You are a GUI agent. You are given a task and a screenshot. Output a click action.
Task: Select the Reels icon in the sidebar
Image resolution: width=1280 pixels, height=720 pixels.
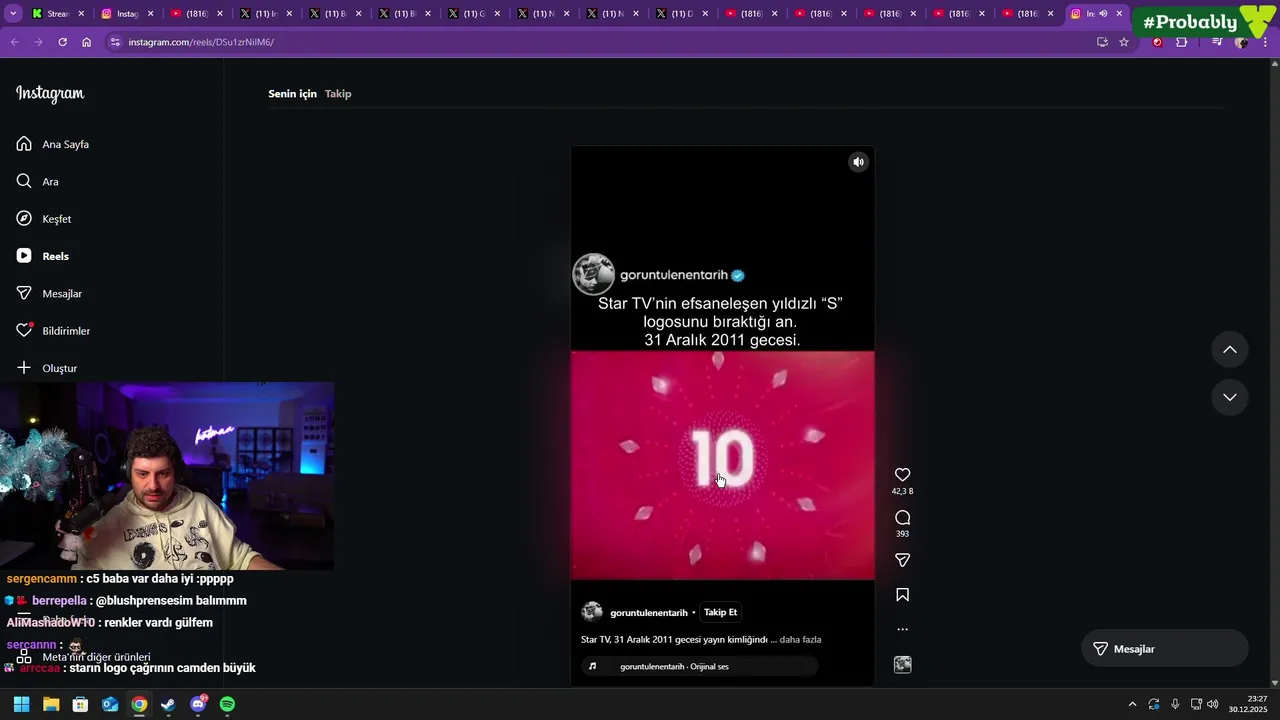24,256
